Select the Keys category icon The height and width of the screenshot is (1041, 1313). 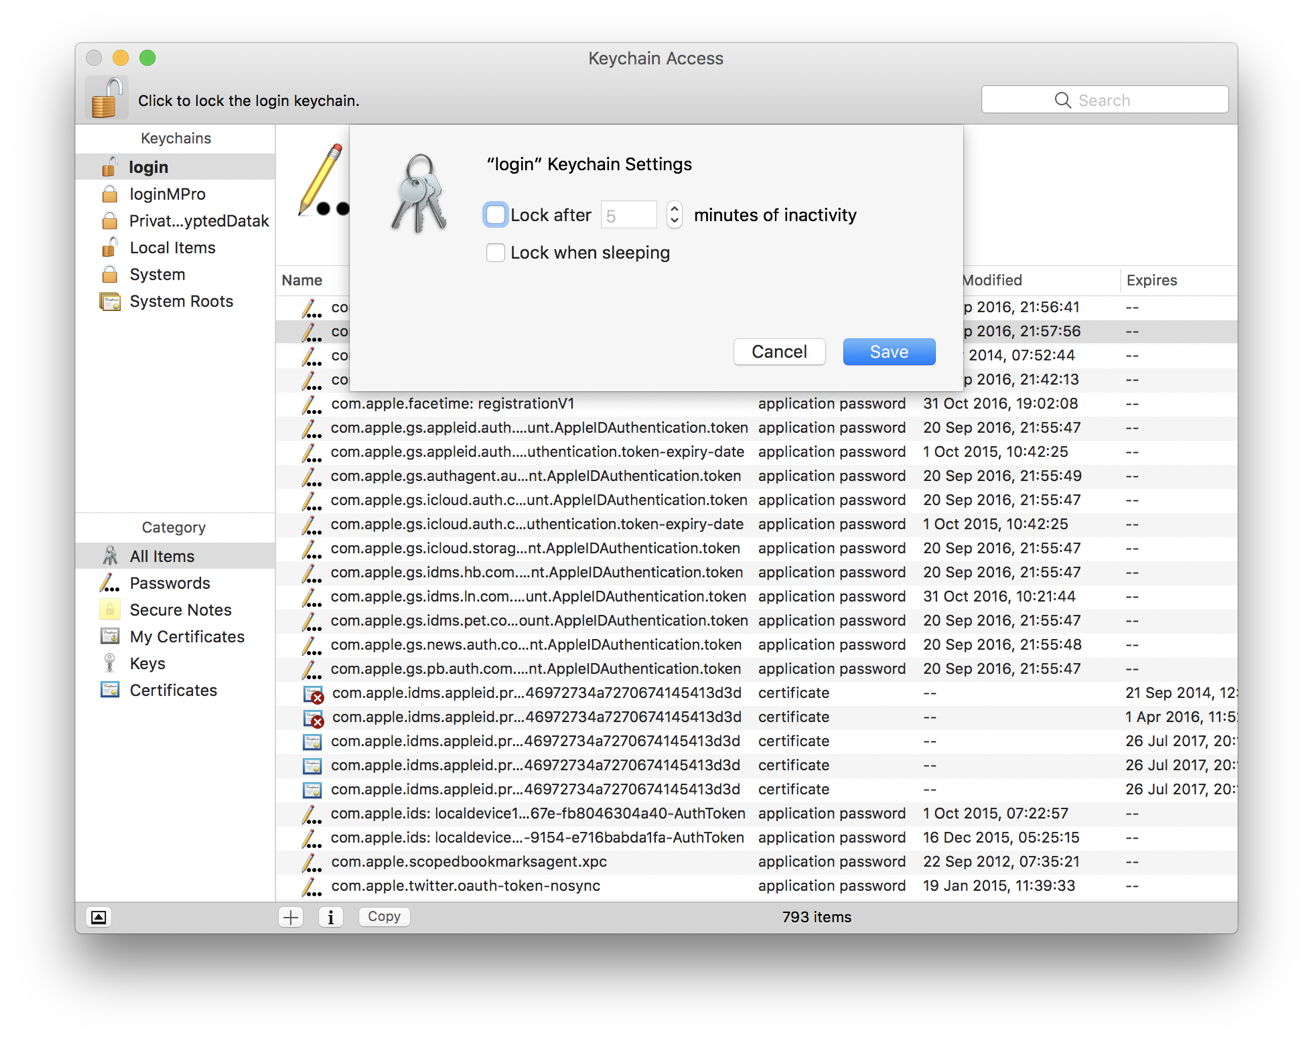tap(110, 664)
